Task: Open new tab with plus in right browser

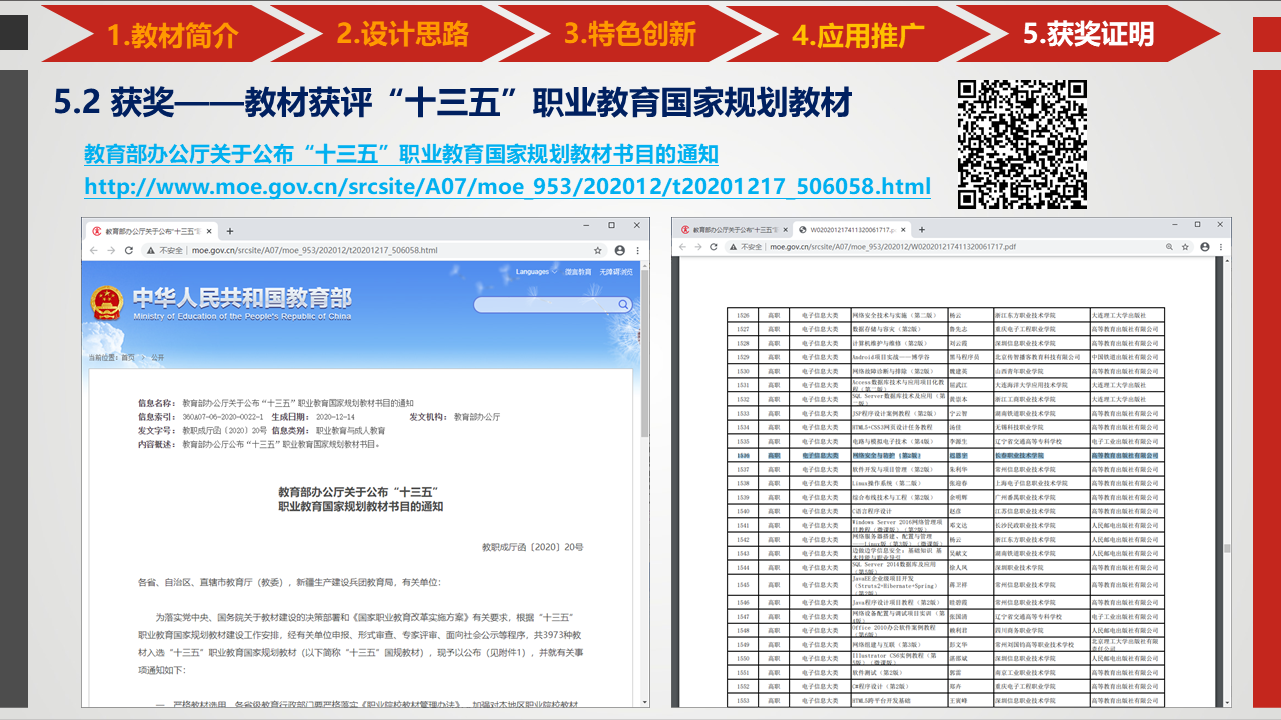Action: tap(921, 229)
